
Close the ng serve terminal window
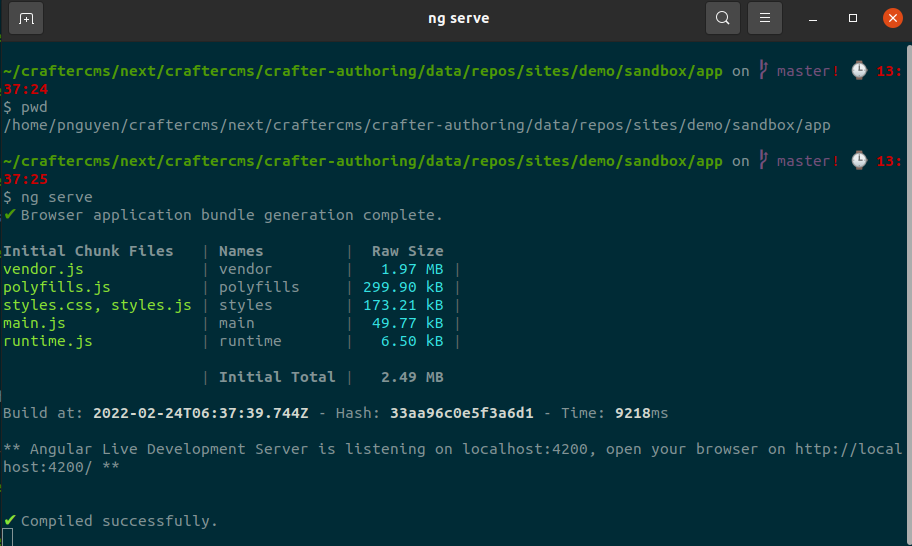coord(890,18)
